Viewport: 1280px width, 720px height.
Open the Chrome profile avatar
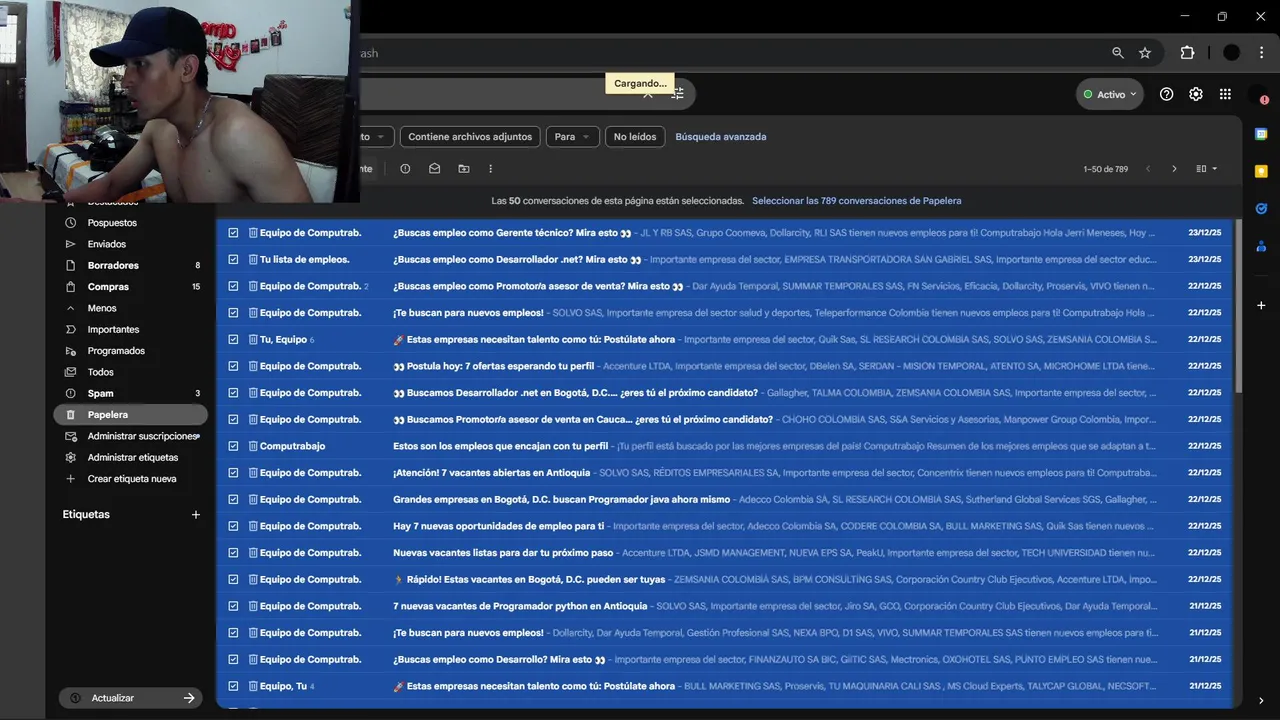click(x=1232, y=53)
